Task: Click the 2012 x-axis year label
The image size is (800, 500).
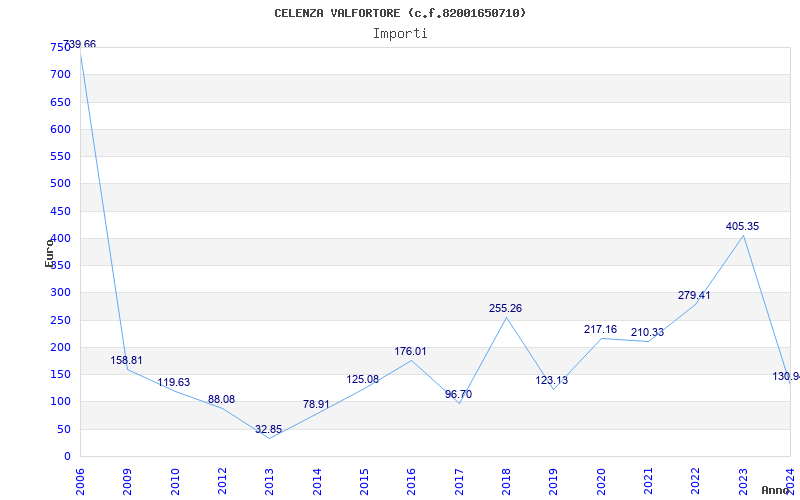Action: click(222, 481)
